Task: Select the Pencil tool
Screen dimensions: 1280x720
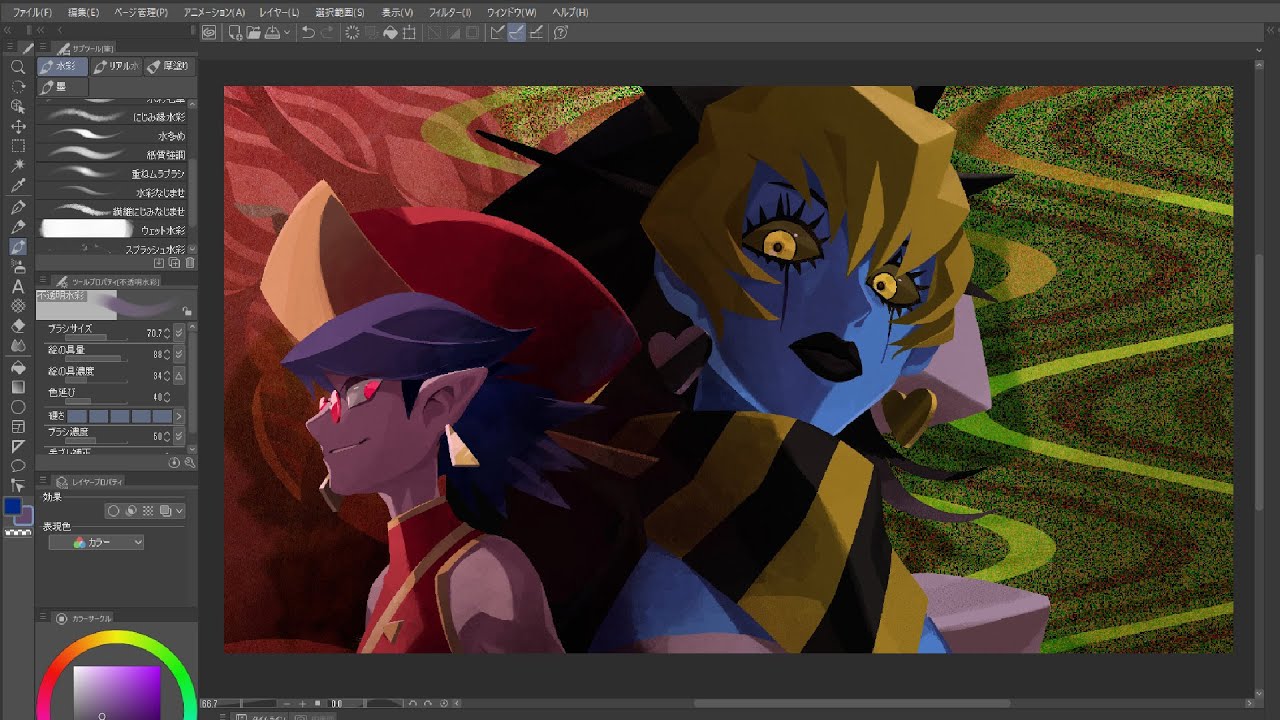Action: click(18, 227)
